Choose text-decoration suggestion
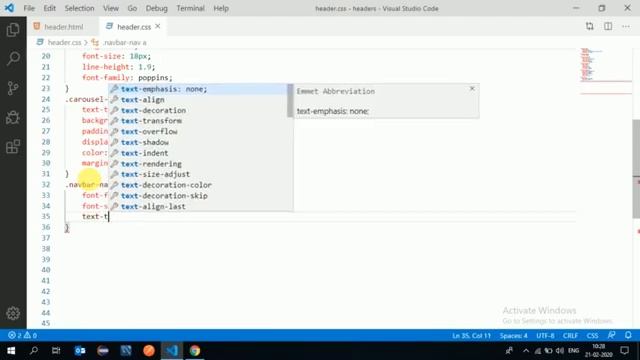 (198, 110)
